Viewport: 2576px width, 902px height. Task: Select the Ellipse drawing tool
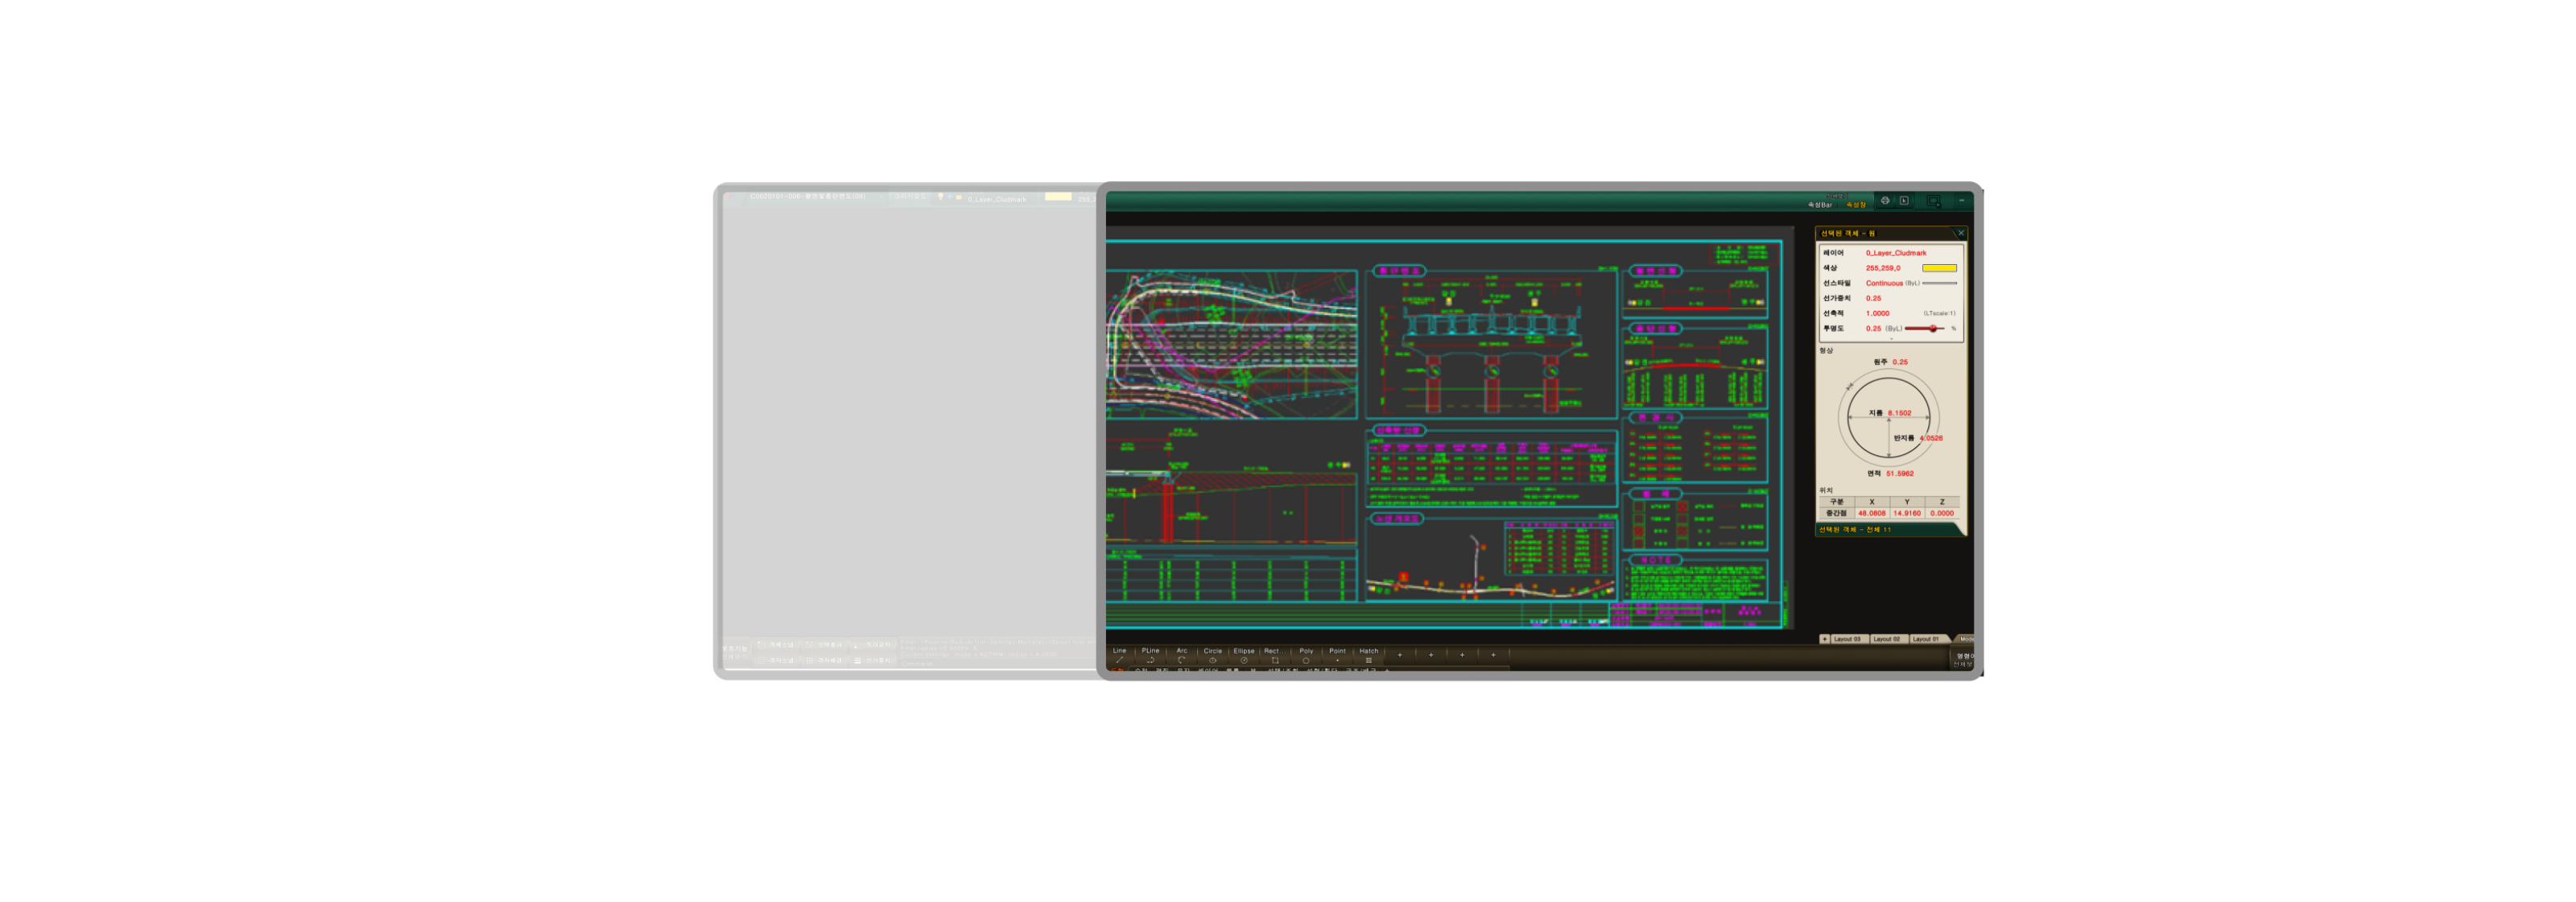tap(1243, 655)
